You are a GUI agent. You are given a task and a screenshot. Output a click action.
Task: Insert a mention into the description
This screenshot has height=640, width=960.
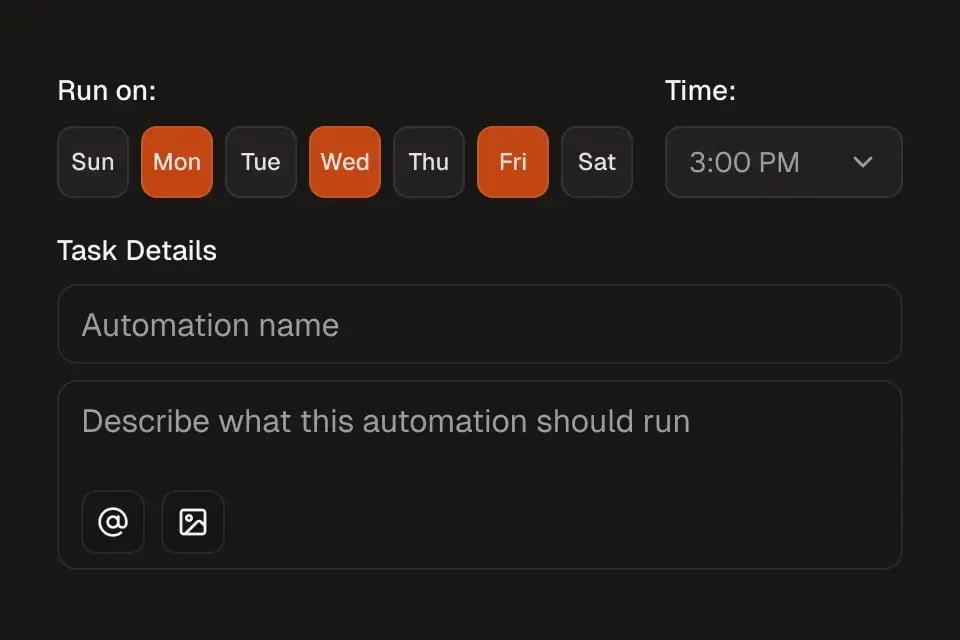pyautogui.click(x=113, y=522)
